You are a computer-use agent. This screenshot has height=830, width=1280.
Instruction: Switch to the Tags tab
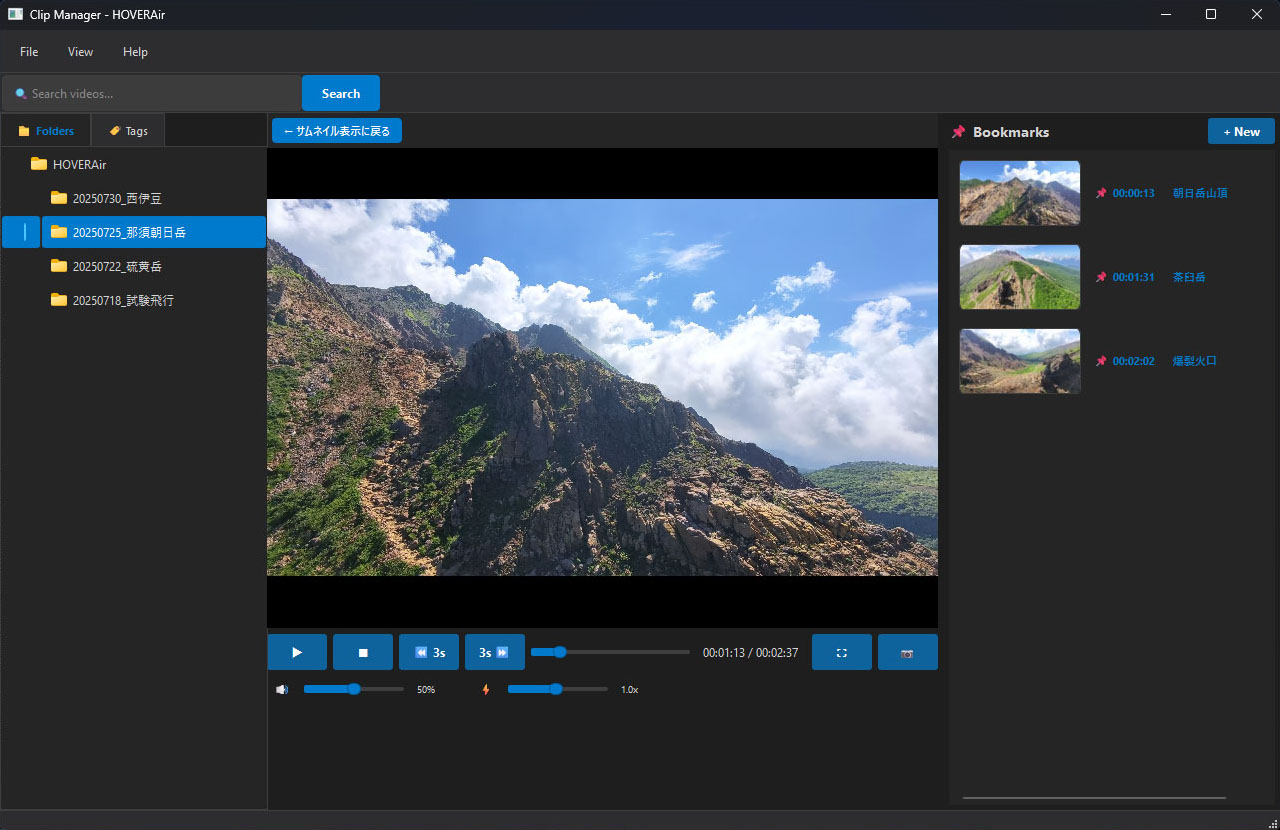click(x=128, y=131)
